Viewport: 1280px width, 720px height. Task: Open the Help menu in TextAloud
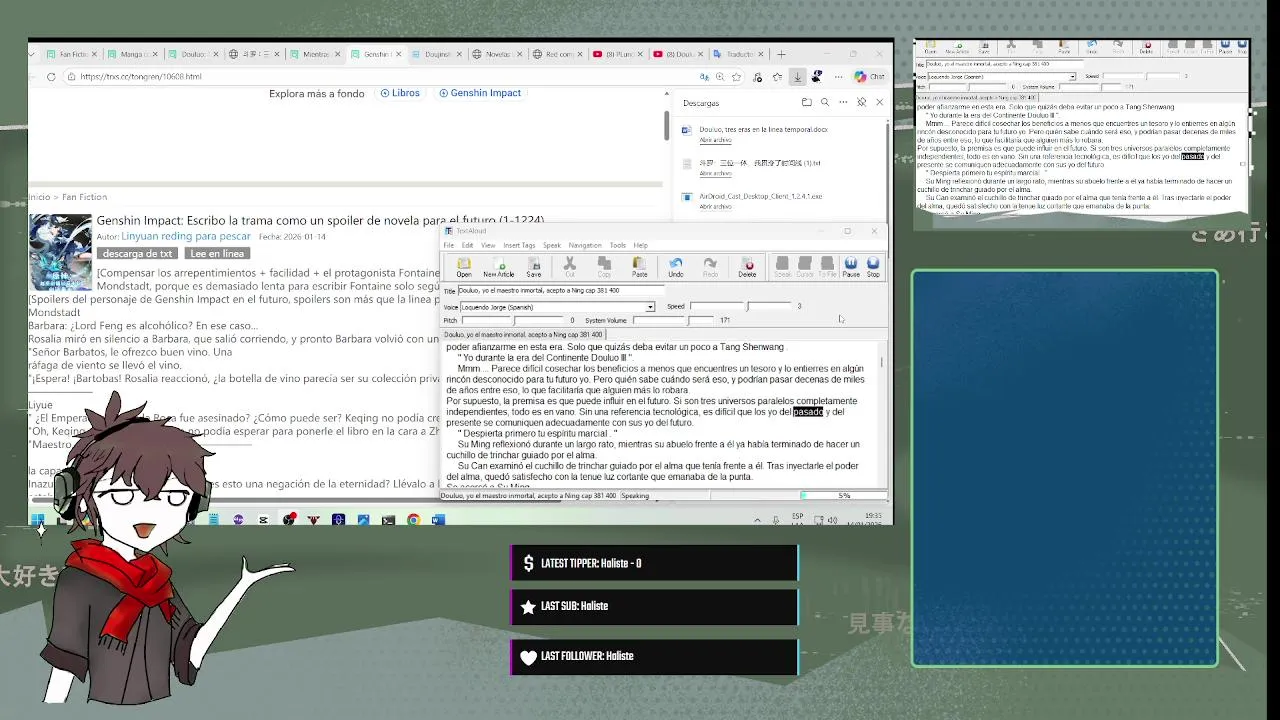pos(640,245)
